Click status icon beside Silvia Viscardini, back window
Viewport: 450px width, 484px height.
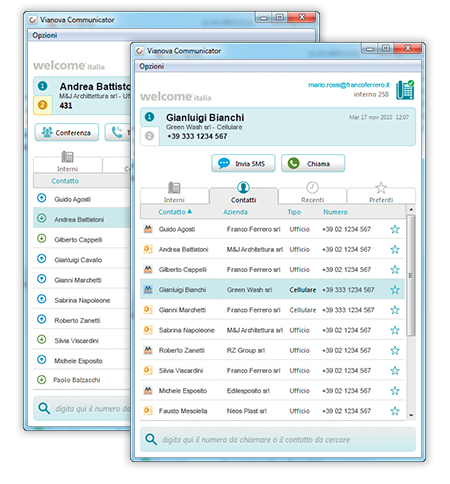(42, 340)
